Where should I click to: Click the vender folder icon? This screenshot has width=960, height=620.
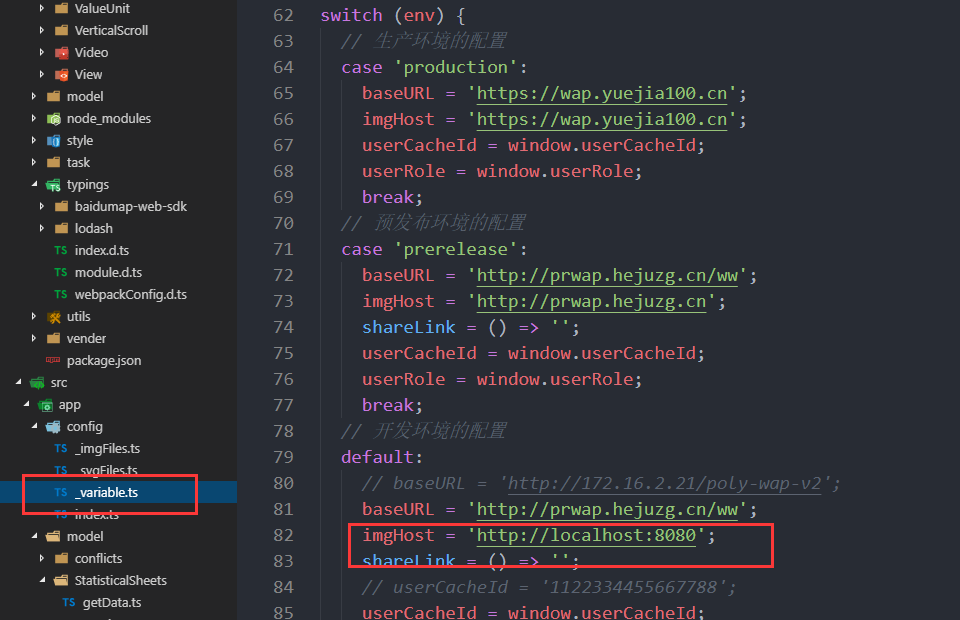pos(54,338)
